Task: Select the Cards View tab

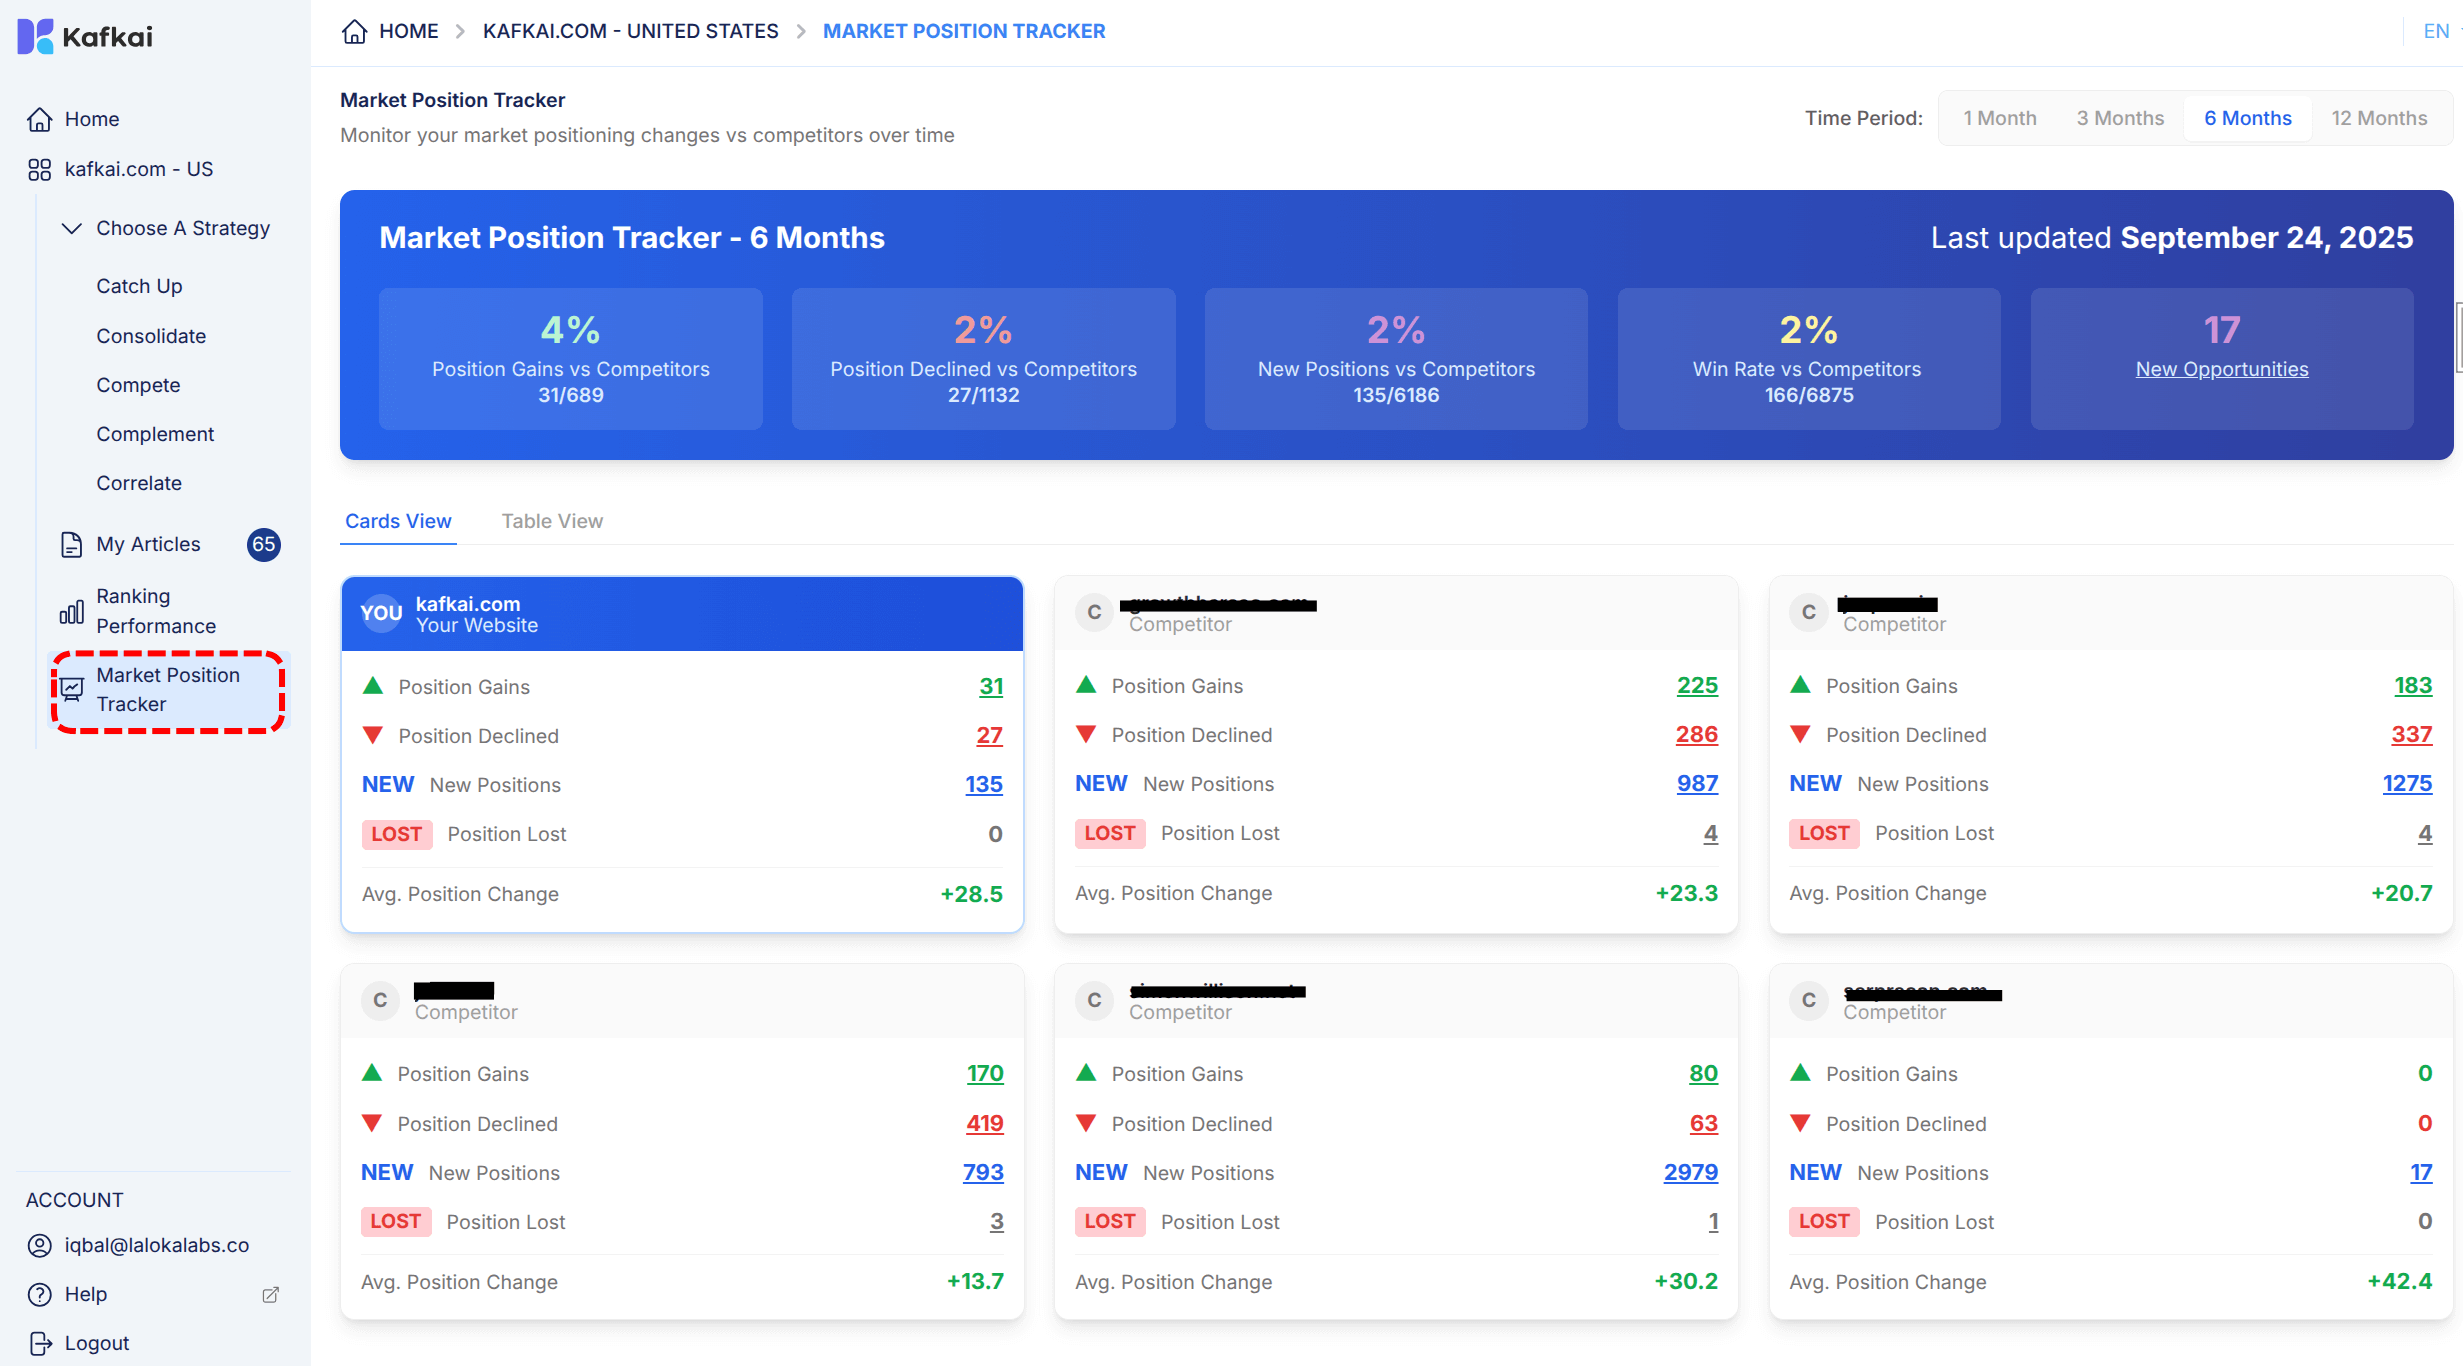Action: (398, 521)
